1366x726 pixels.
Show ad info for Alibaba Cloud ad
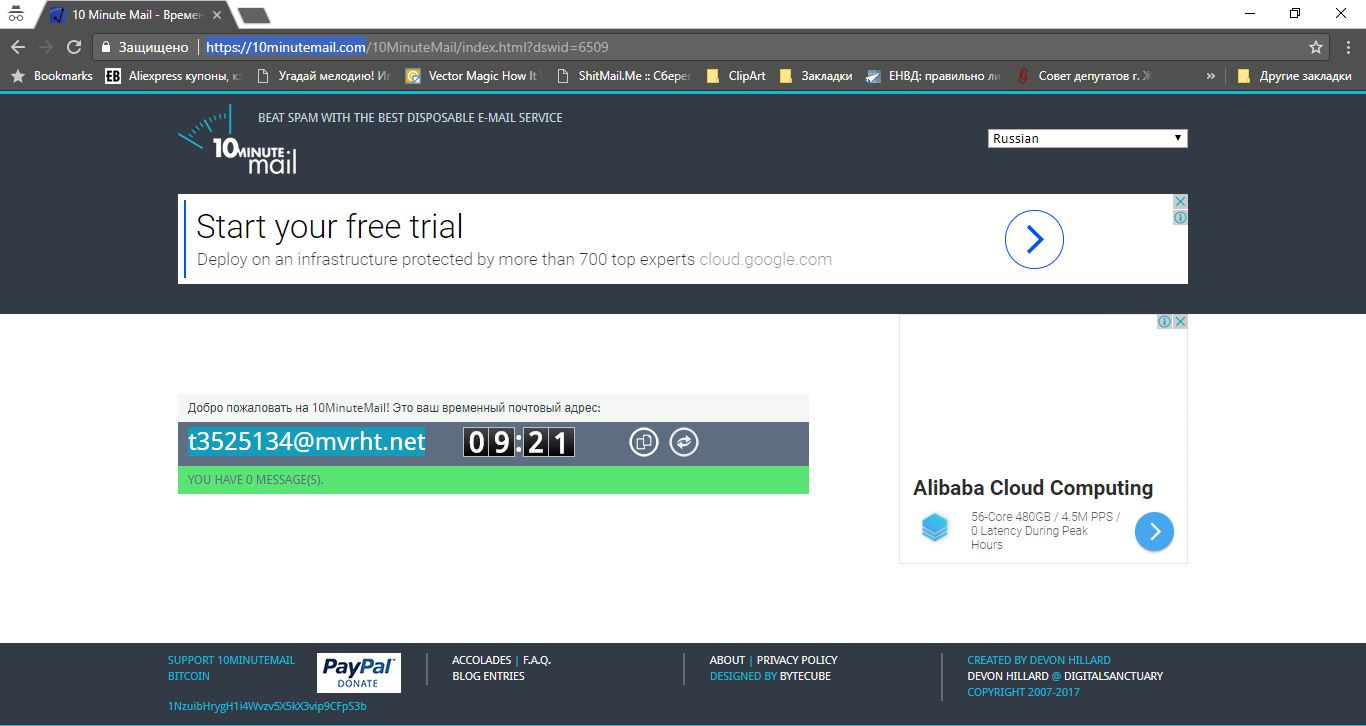click(x=1164, y=321)
